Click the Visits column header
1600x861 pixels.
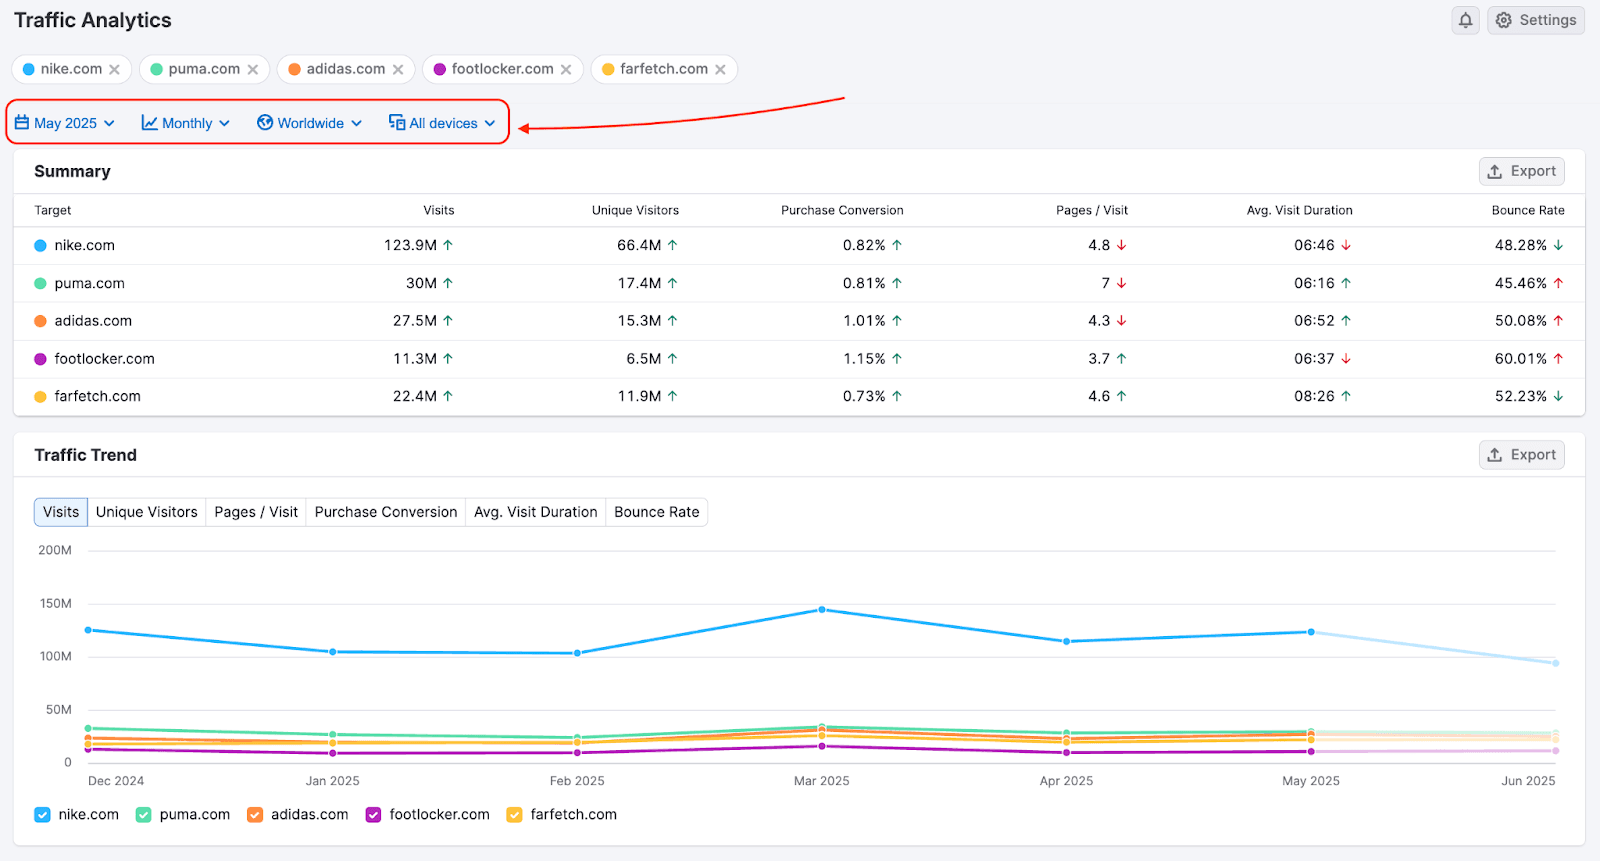pyautogui.click(x=439, y=210)
